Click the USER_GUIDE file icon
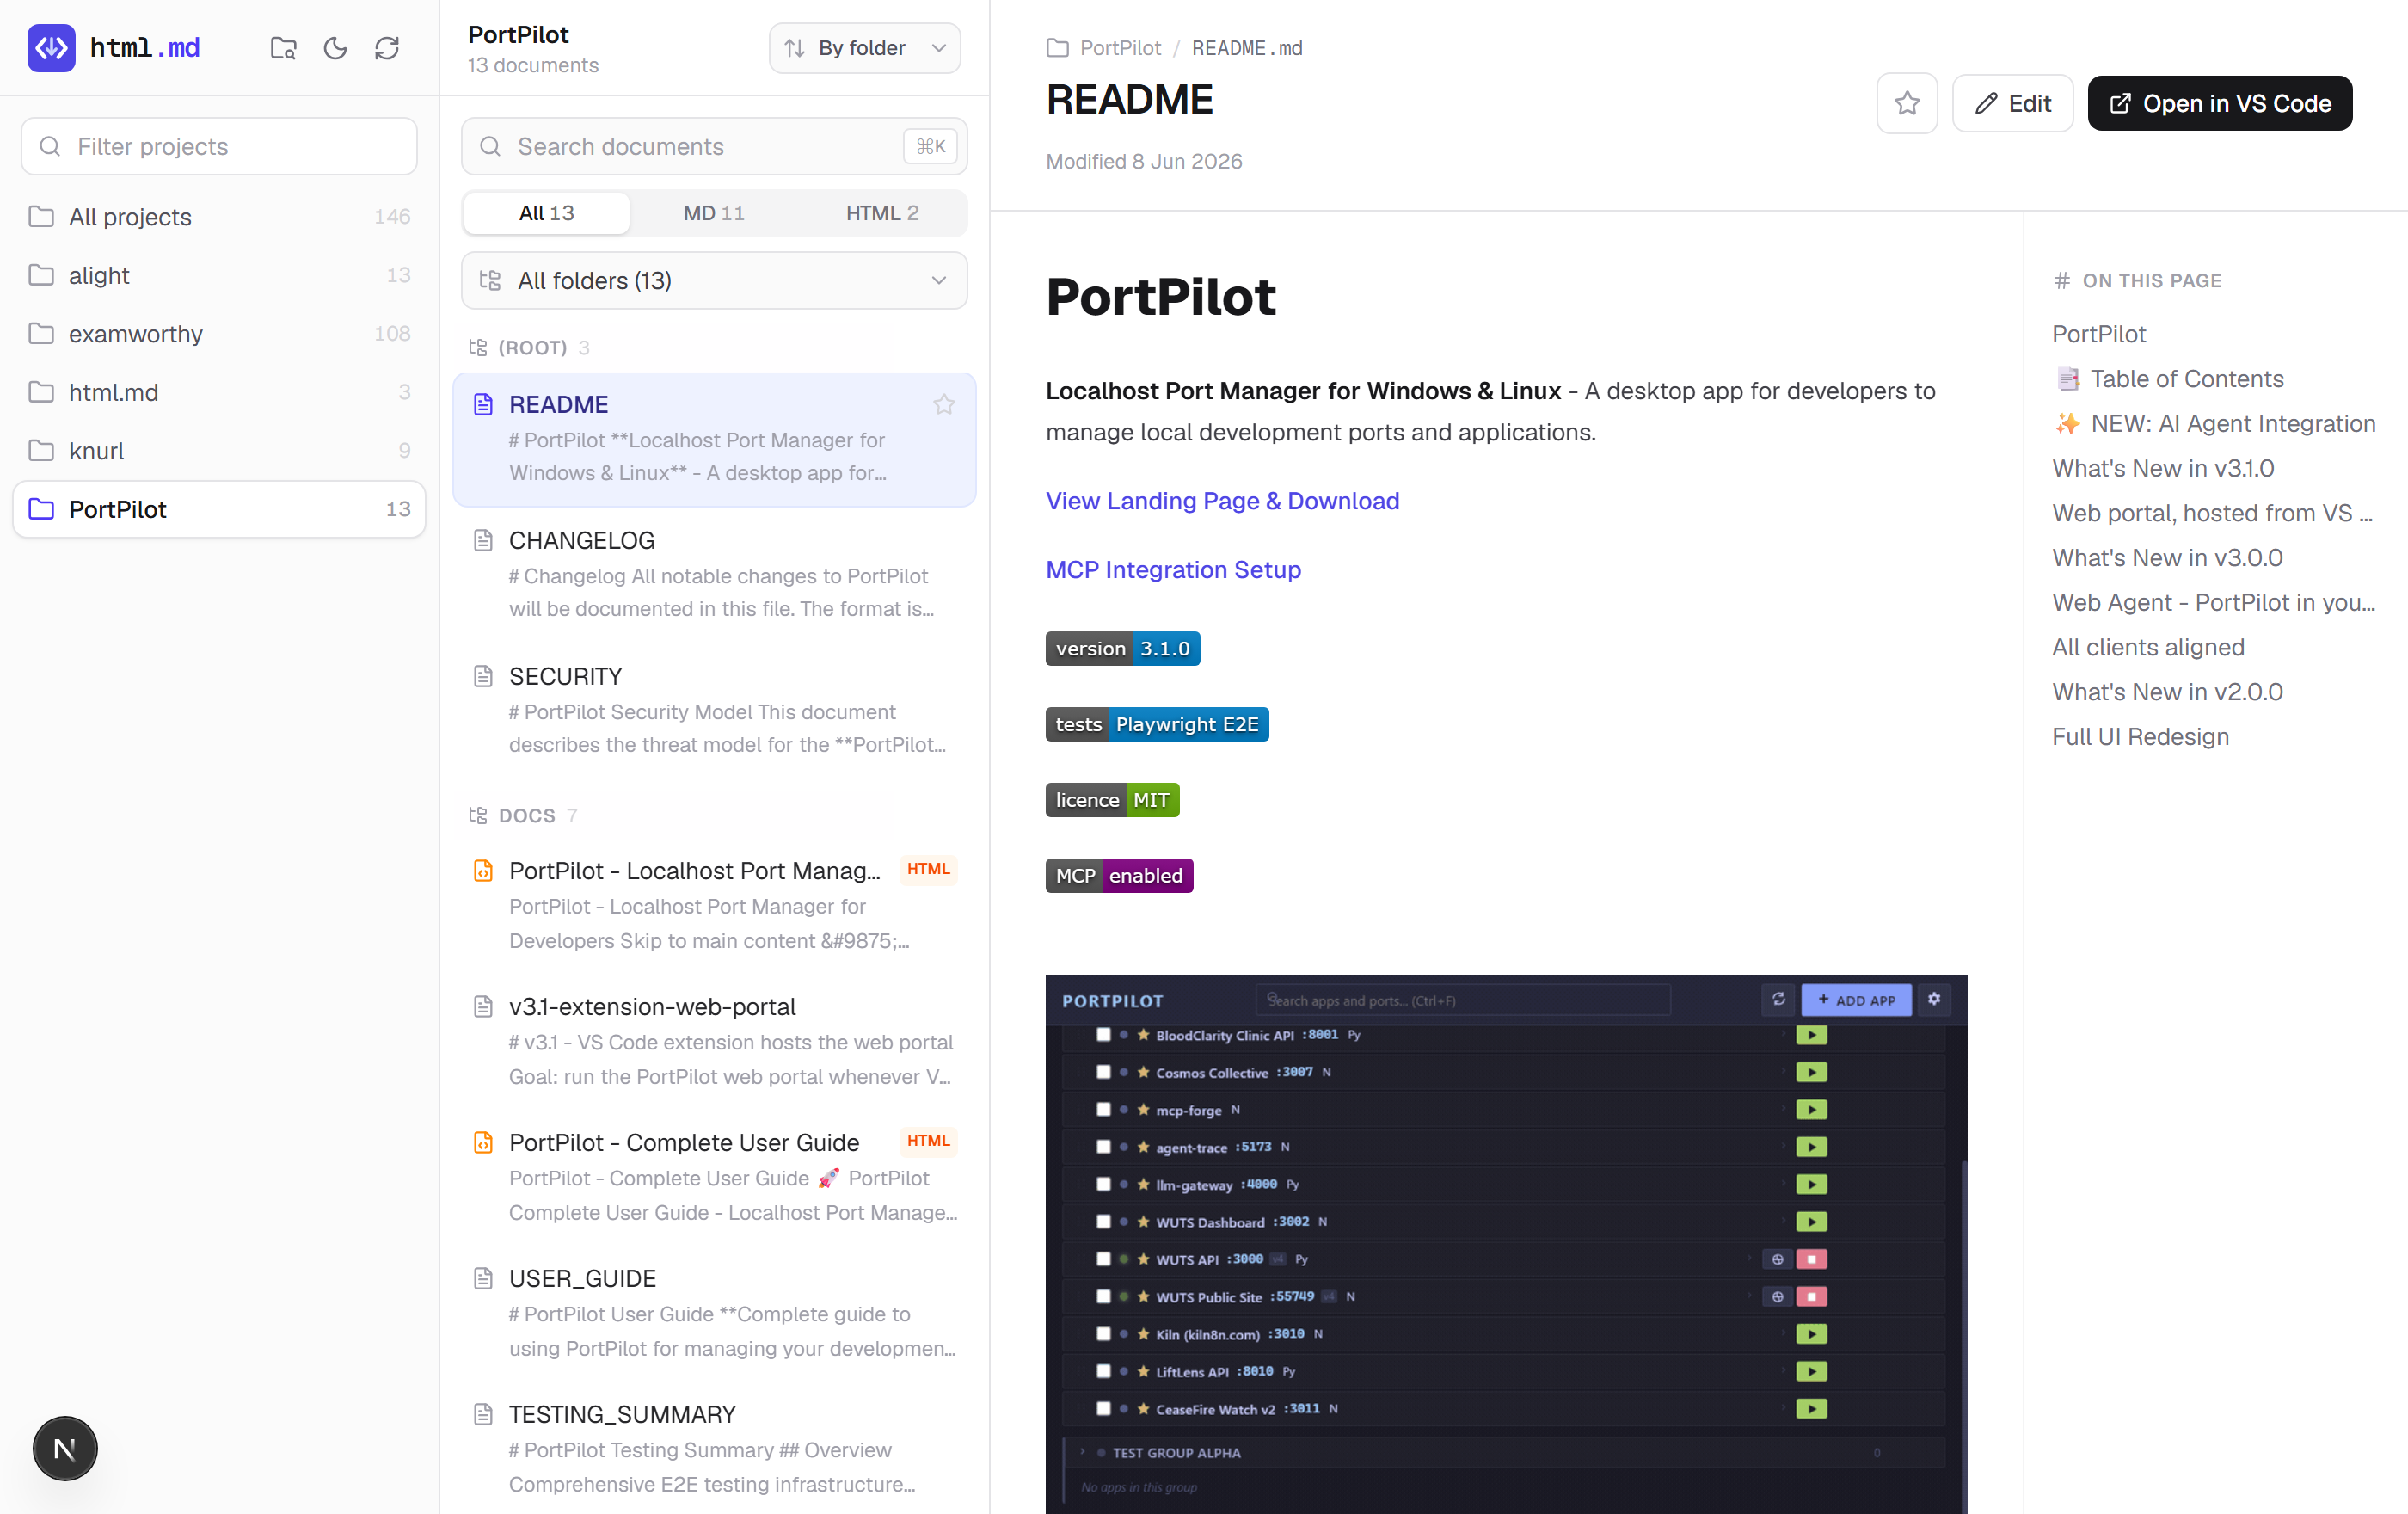This screenshot has height=1514, width=2408. (483, 1279)
